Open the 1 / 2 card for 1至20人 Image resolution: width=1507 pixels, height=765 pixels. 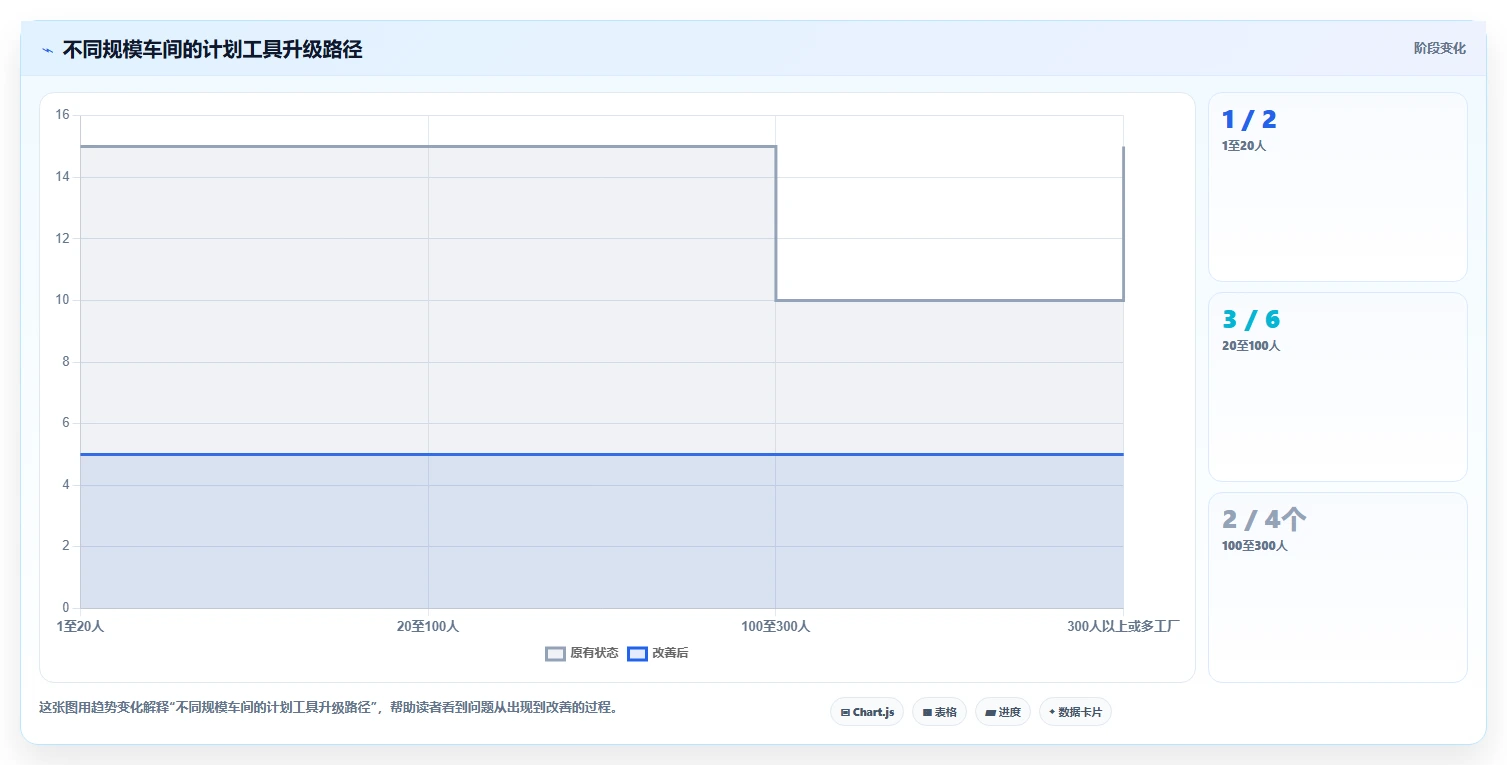tap(1337, 187)
